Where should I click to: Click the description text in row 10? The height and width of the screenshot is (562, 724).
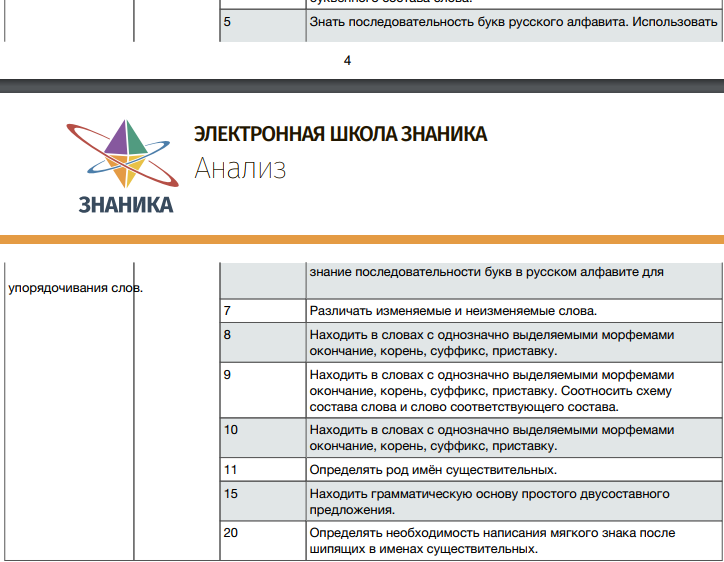[x=492, y=438]
